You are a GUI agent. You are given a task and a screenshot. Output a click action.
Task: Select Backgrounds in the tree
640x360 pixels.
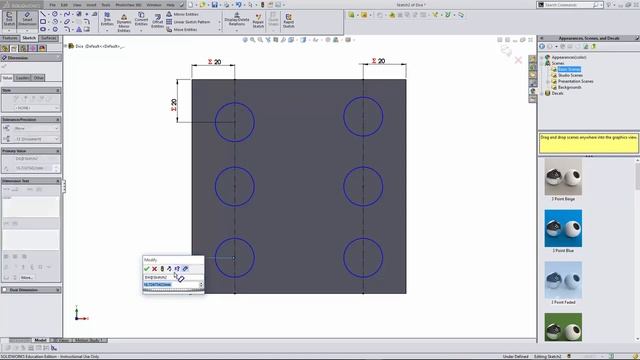[569, 87]
